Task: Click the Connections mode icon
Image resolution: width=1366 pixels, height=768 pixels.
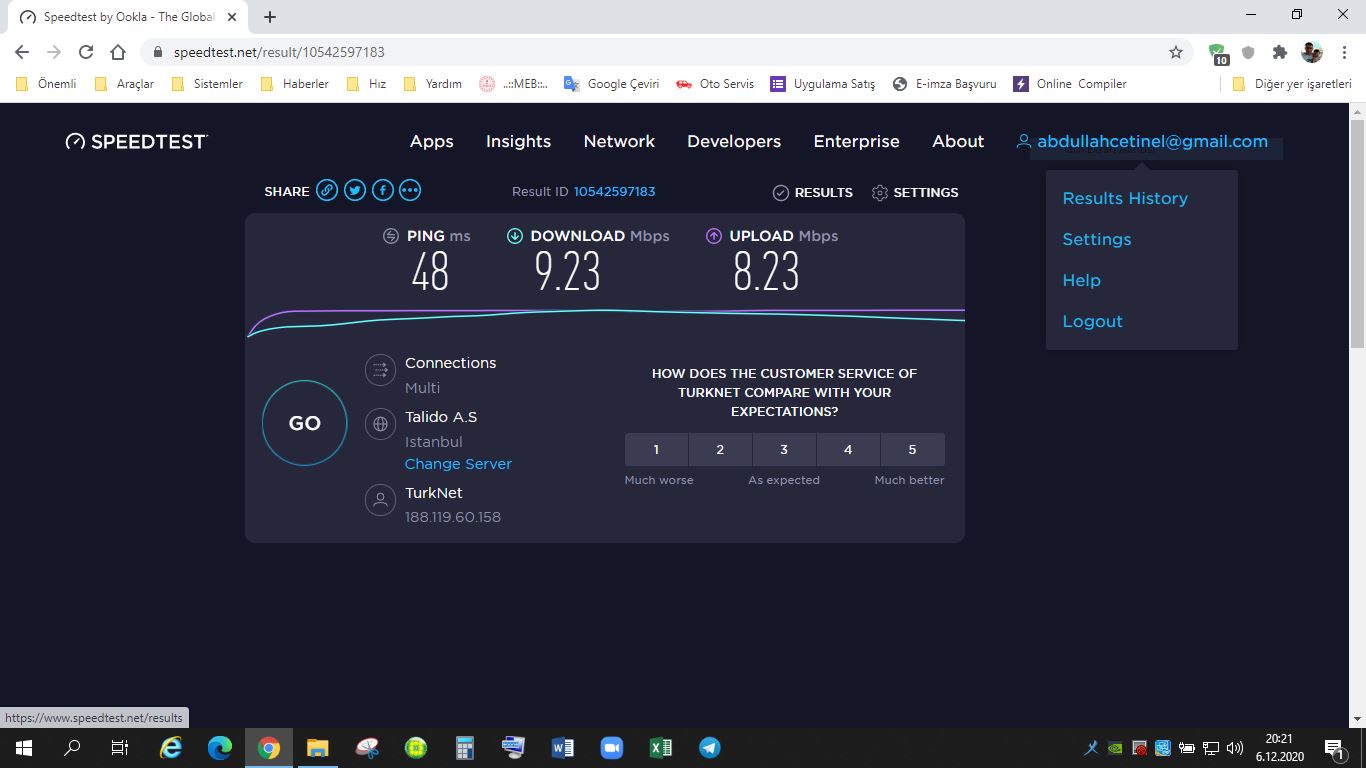Action: [x=380, y=370]
